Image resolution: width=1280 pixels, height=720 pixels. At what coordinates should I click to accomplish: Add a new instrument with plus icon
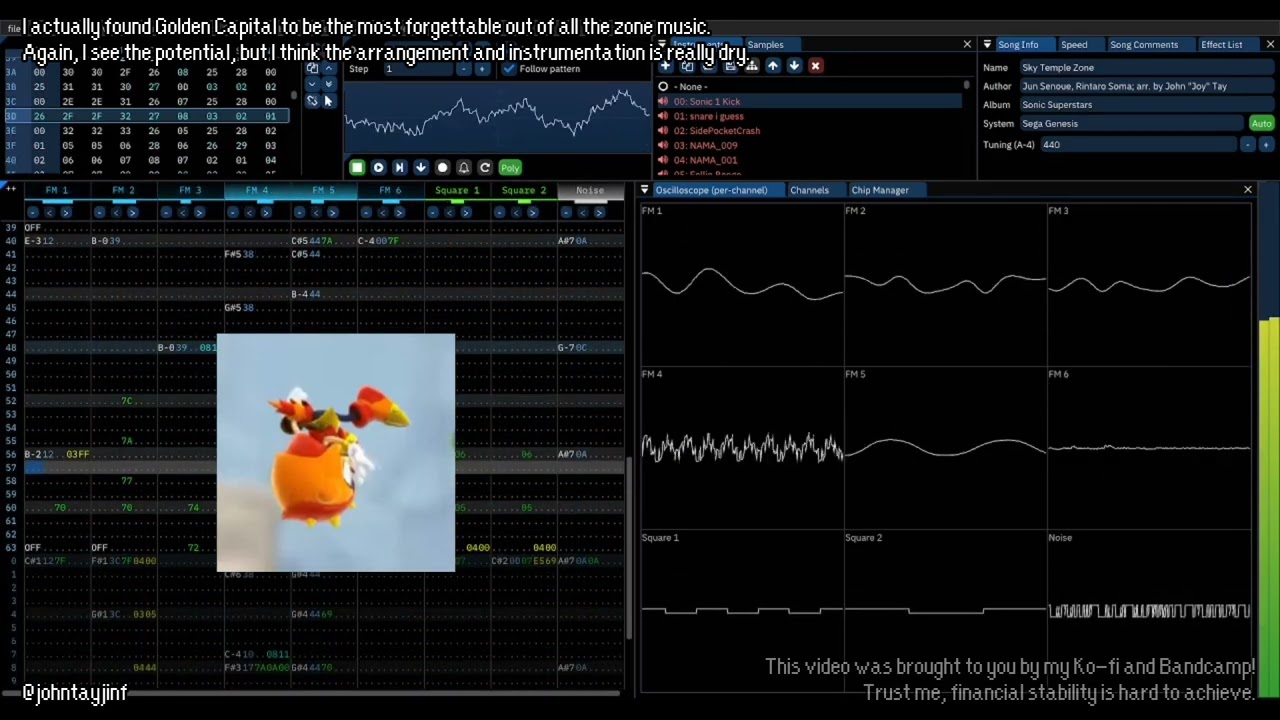tap(665, 66)
